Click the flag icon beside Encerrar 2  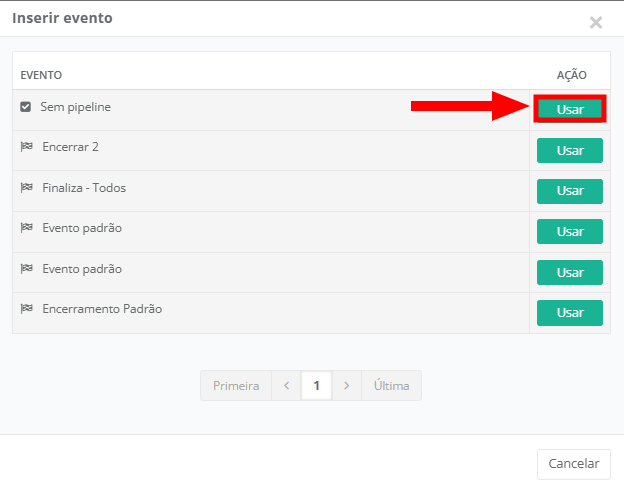(x=27, y=147)
